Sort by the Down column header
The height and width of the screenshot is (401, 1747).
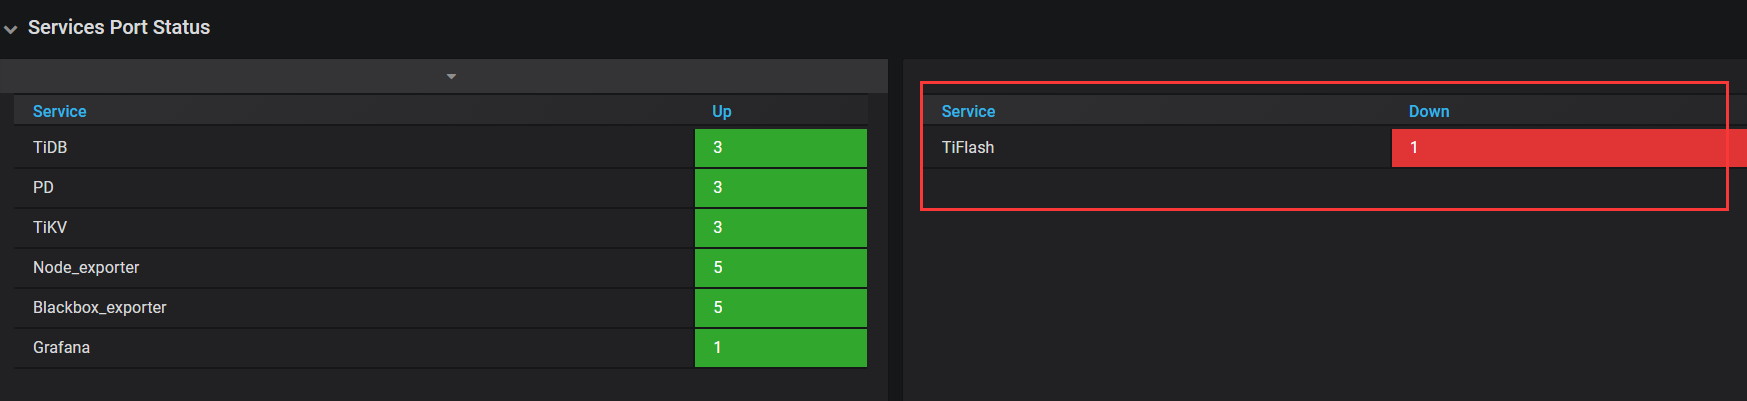coord(1429,111)
